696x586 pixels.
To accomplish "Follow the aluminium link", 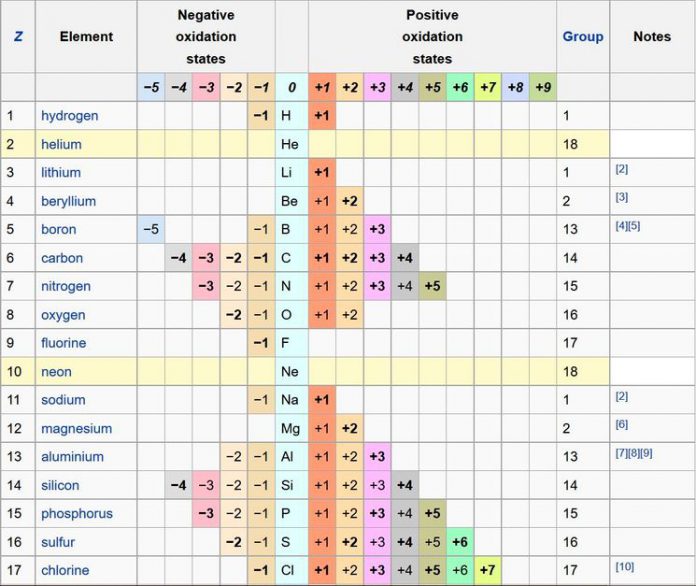I will [72, 457].
